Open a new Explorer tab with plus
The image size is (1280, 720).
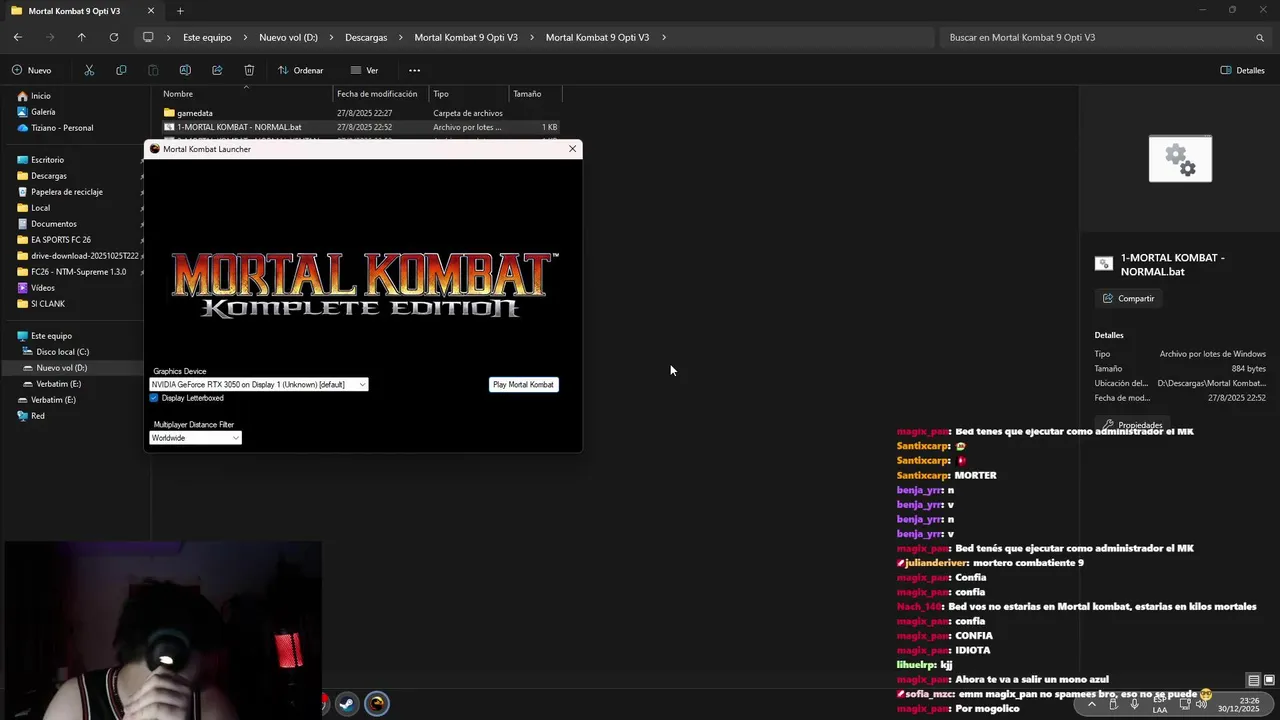coord(180,11)
